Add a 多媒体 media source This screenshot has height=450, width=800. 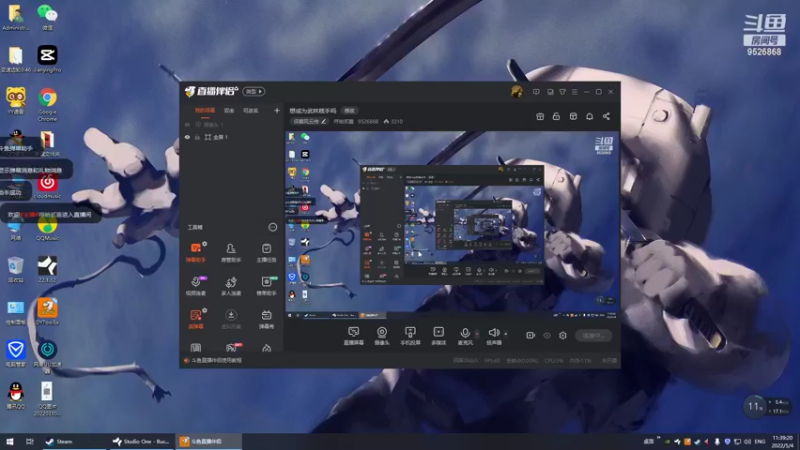point(439,336)
